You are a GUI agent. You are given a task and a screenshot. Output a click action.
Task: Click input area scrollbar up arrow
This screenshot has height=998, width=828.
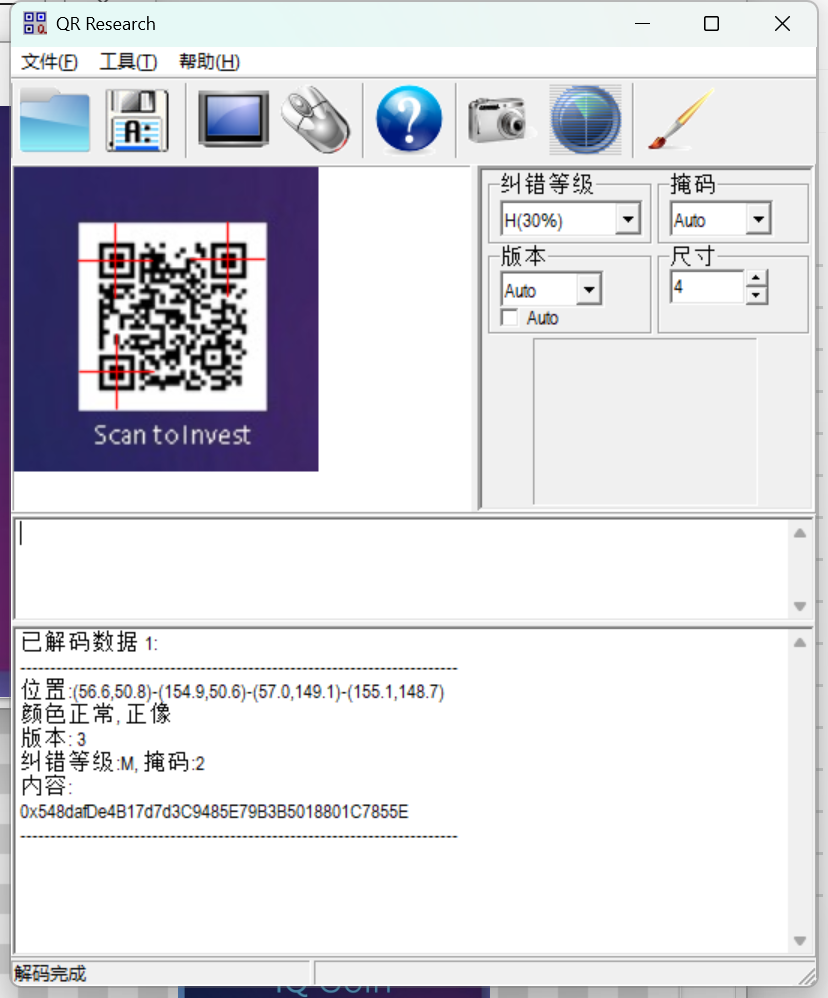[800, 533]
